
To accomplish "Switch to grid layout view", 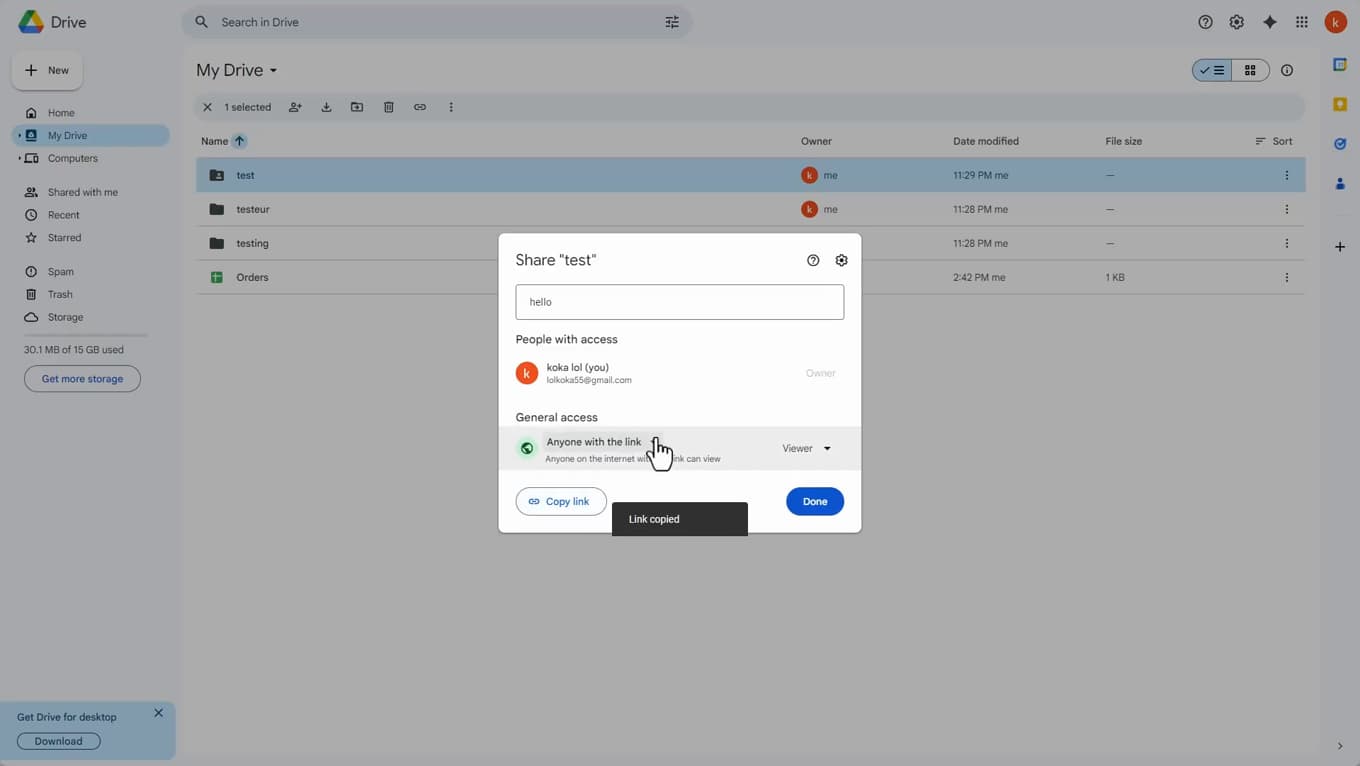I will 1250,70.
